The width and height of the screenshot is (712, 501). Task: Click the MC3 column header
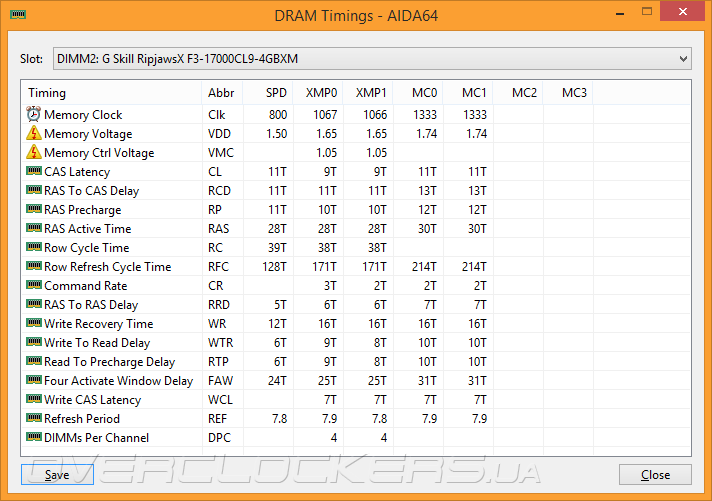pyautogui.click(x=568, y=93)
